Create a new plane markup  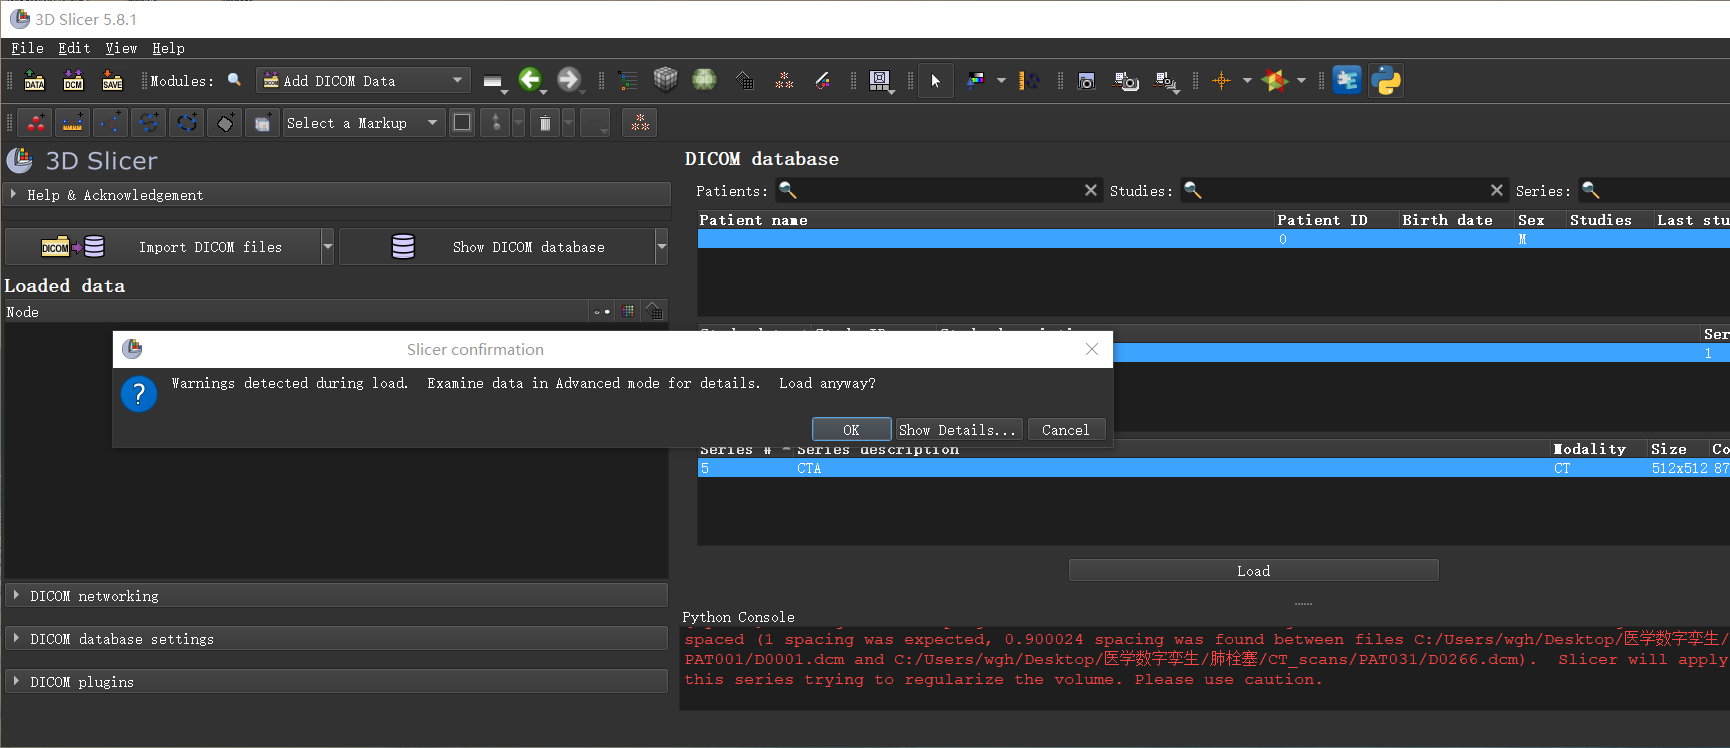(x=225, y=123)
